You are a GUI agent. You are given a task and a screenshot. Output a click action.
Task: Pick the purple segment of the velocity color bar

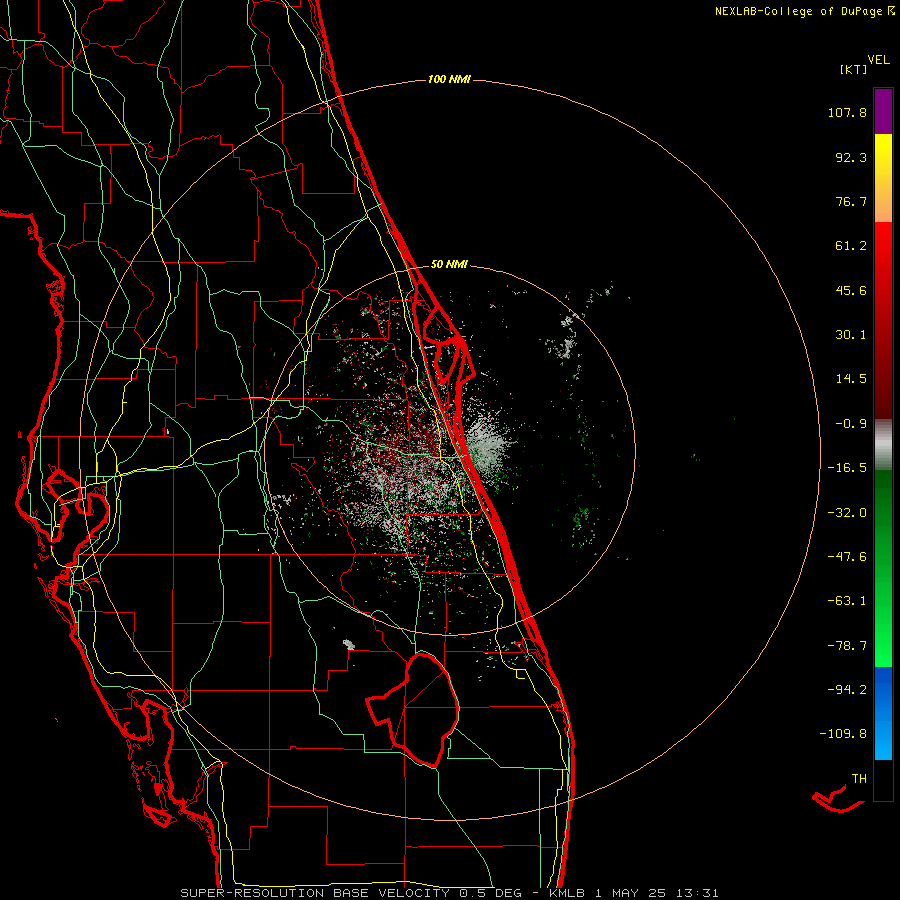click(x=883, y=111)
